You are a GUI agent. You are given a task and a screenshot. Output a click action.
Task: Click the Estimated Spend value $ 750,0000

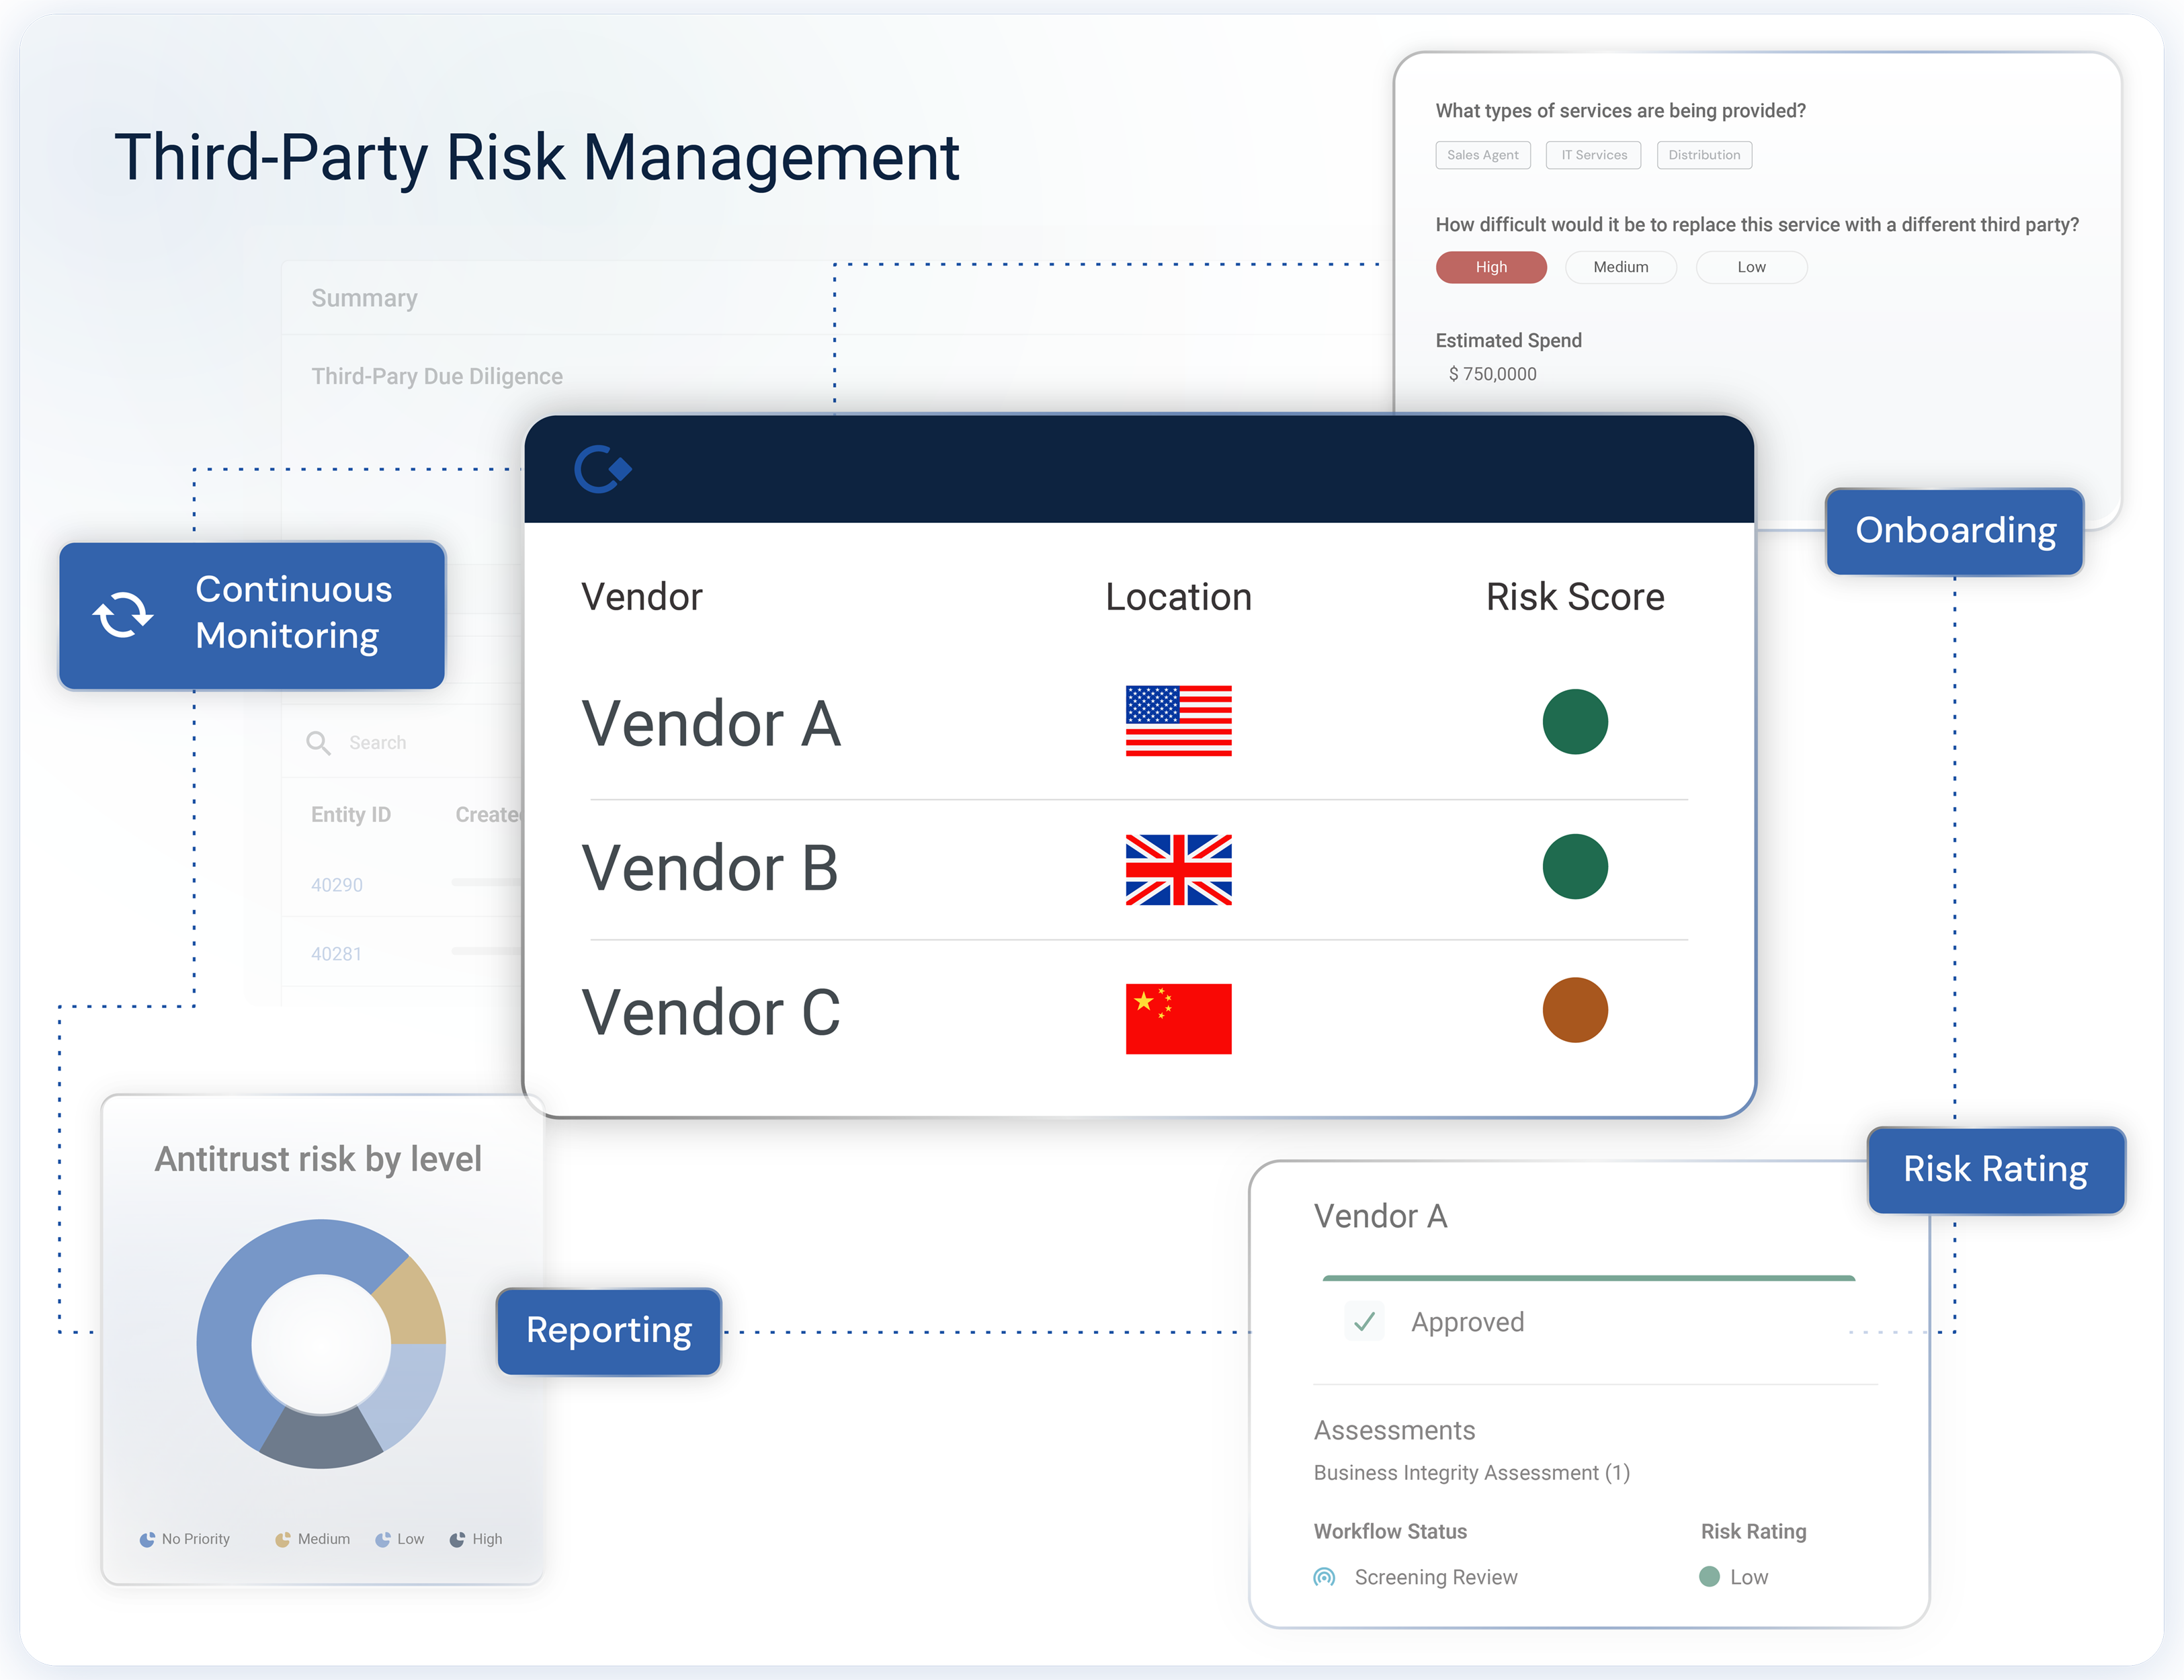coord(1492,374)
